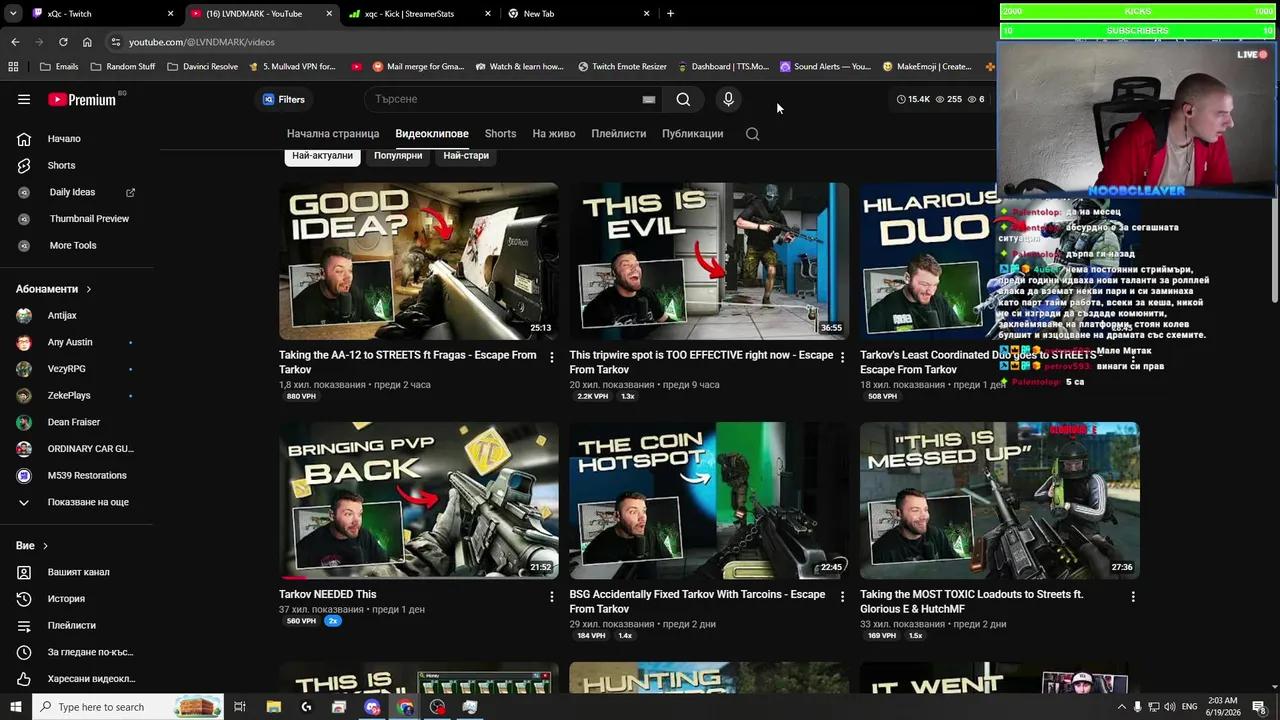The height and width of the screenshot is (720, 1280).
Task: Open Task View on taskbar
Action: (x=240, y=707)
